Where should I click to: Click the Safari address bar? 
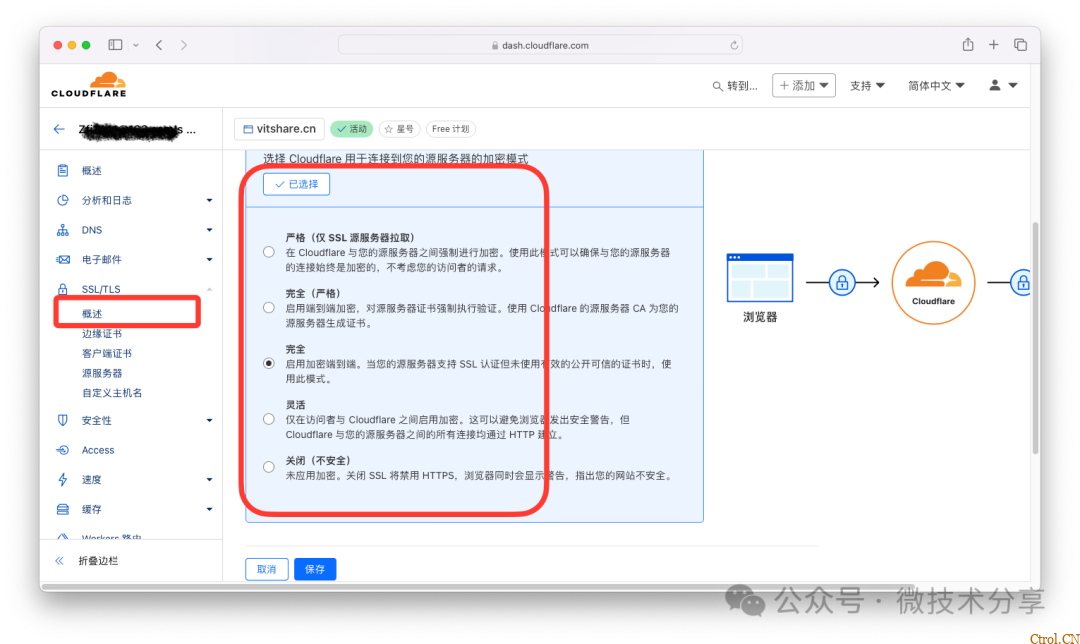pos(540,45)
